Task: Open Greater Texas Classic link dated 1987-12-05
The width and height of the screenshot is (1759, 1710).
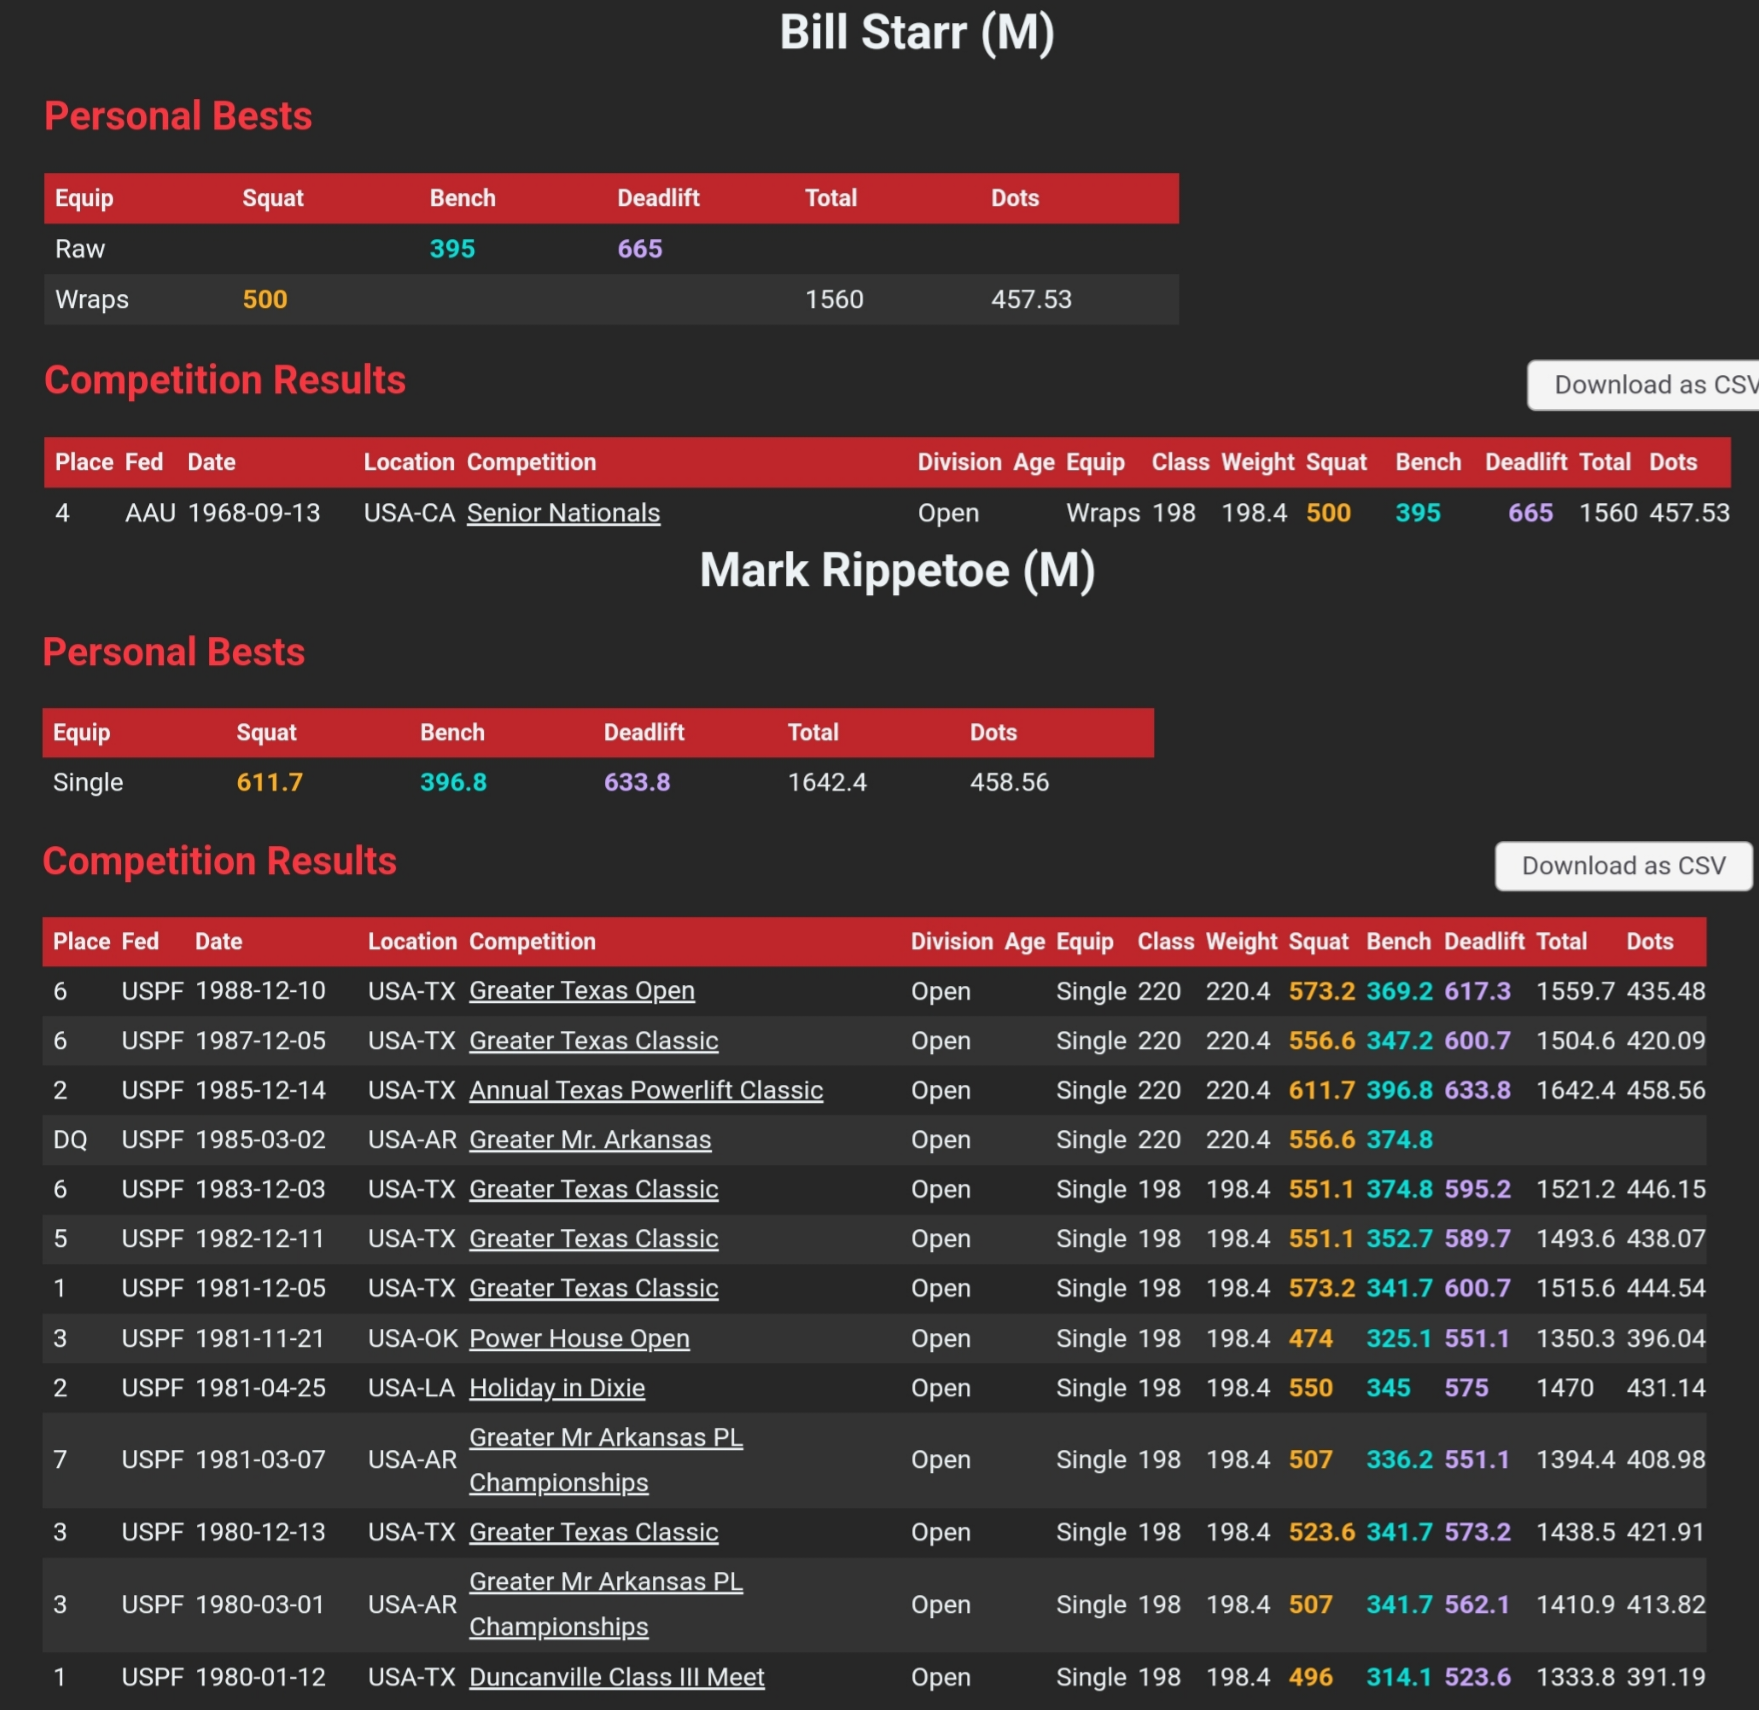Action: (x=594, y=1041)
